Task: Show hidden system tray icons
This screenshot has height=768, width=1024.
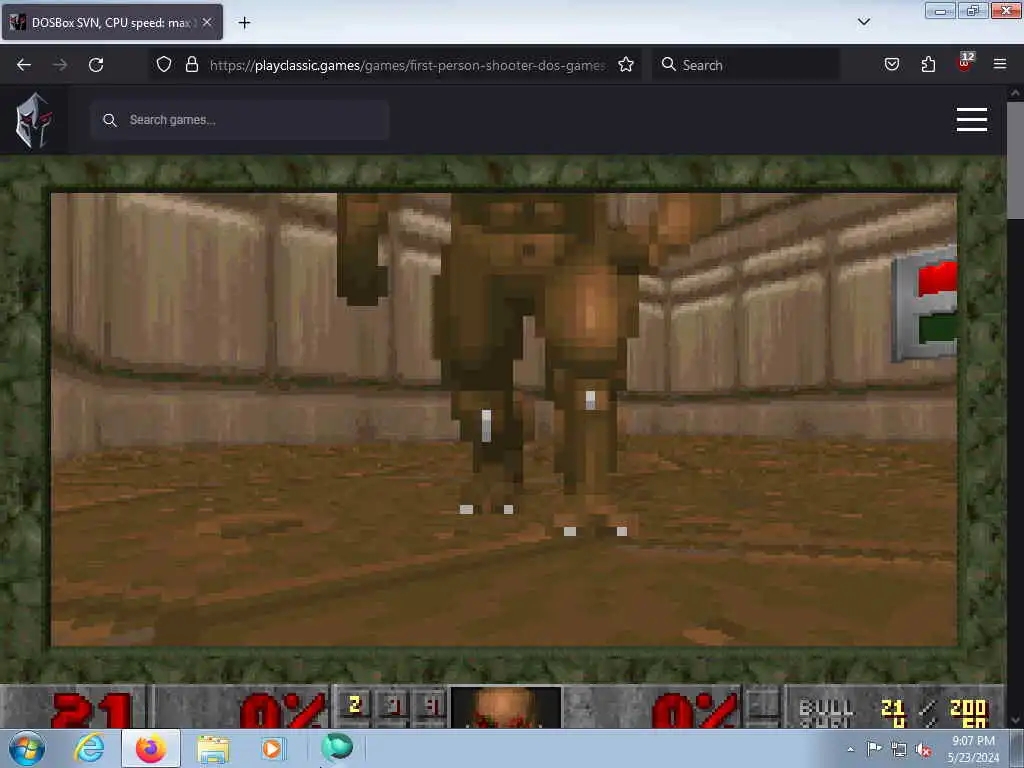Action: (850, 749)
